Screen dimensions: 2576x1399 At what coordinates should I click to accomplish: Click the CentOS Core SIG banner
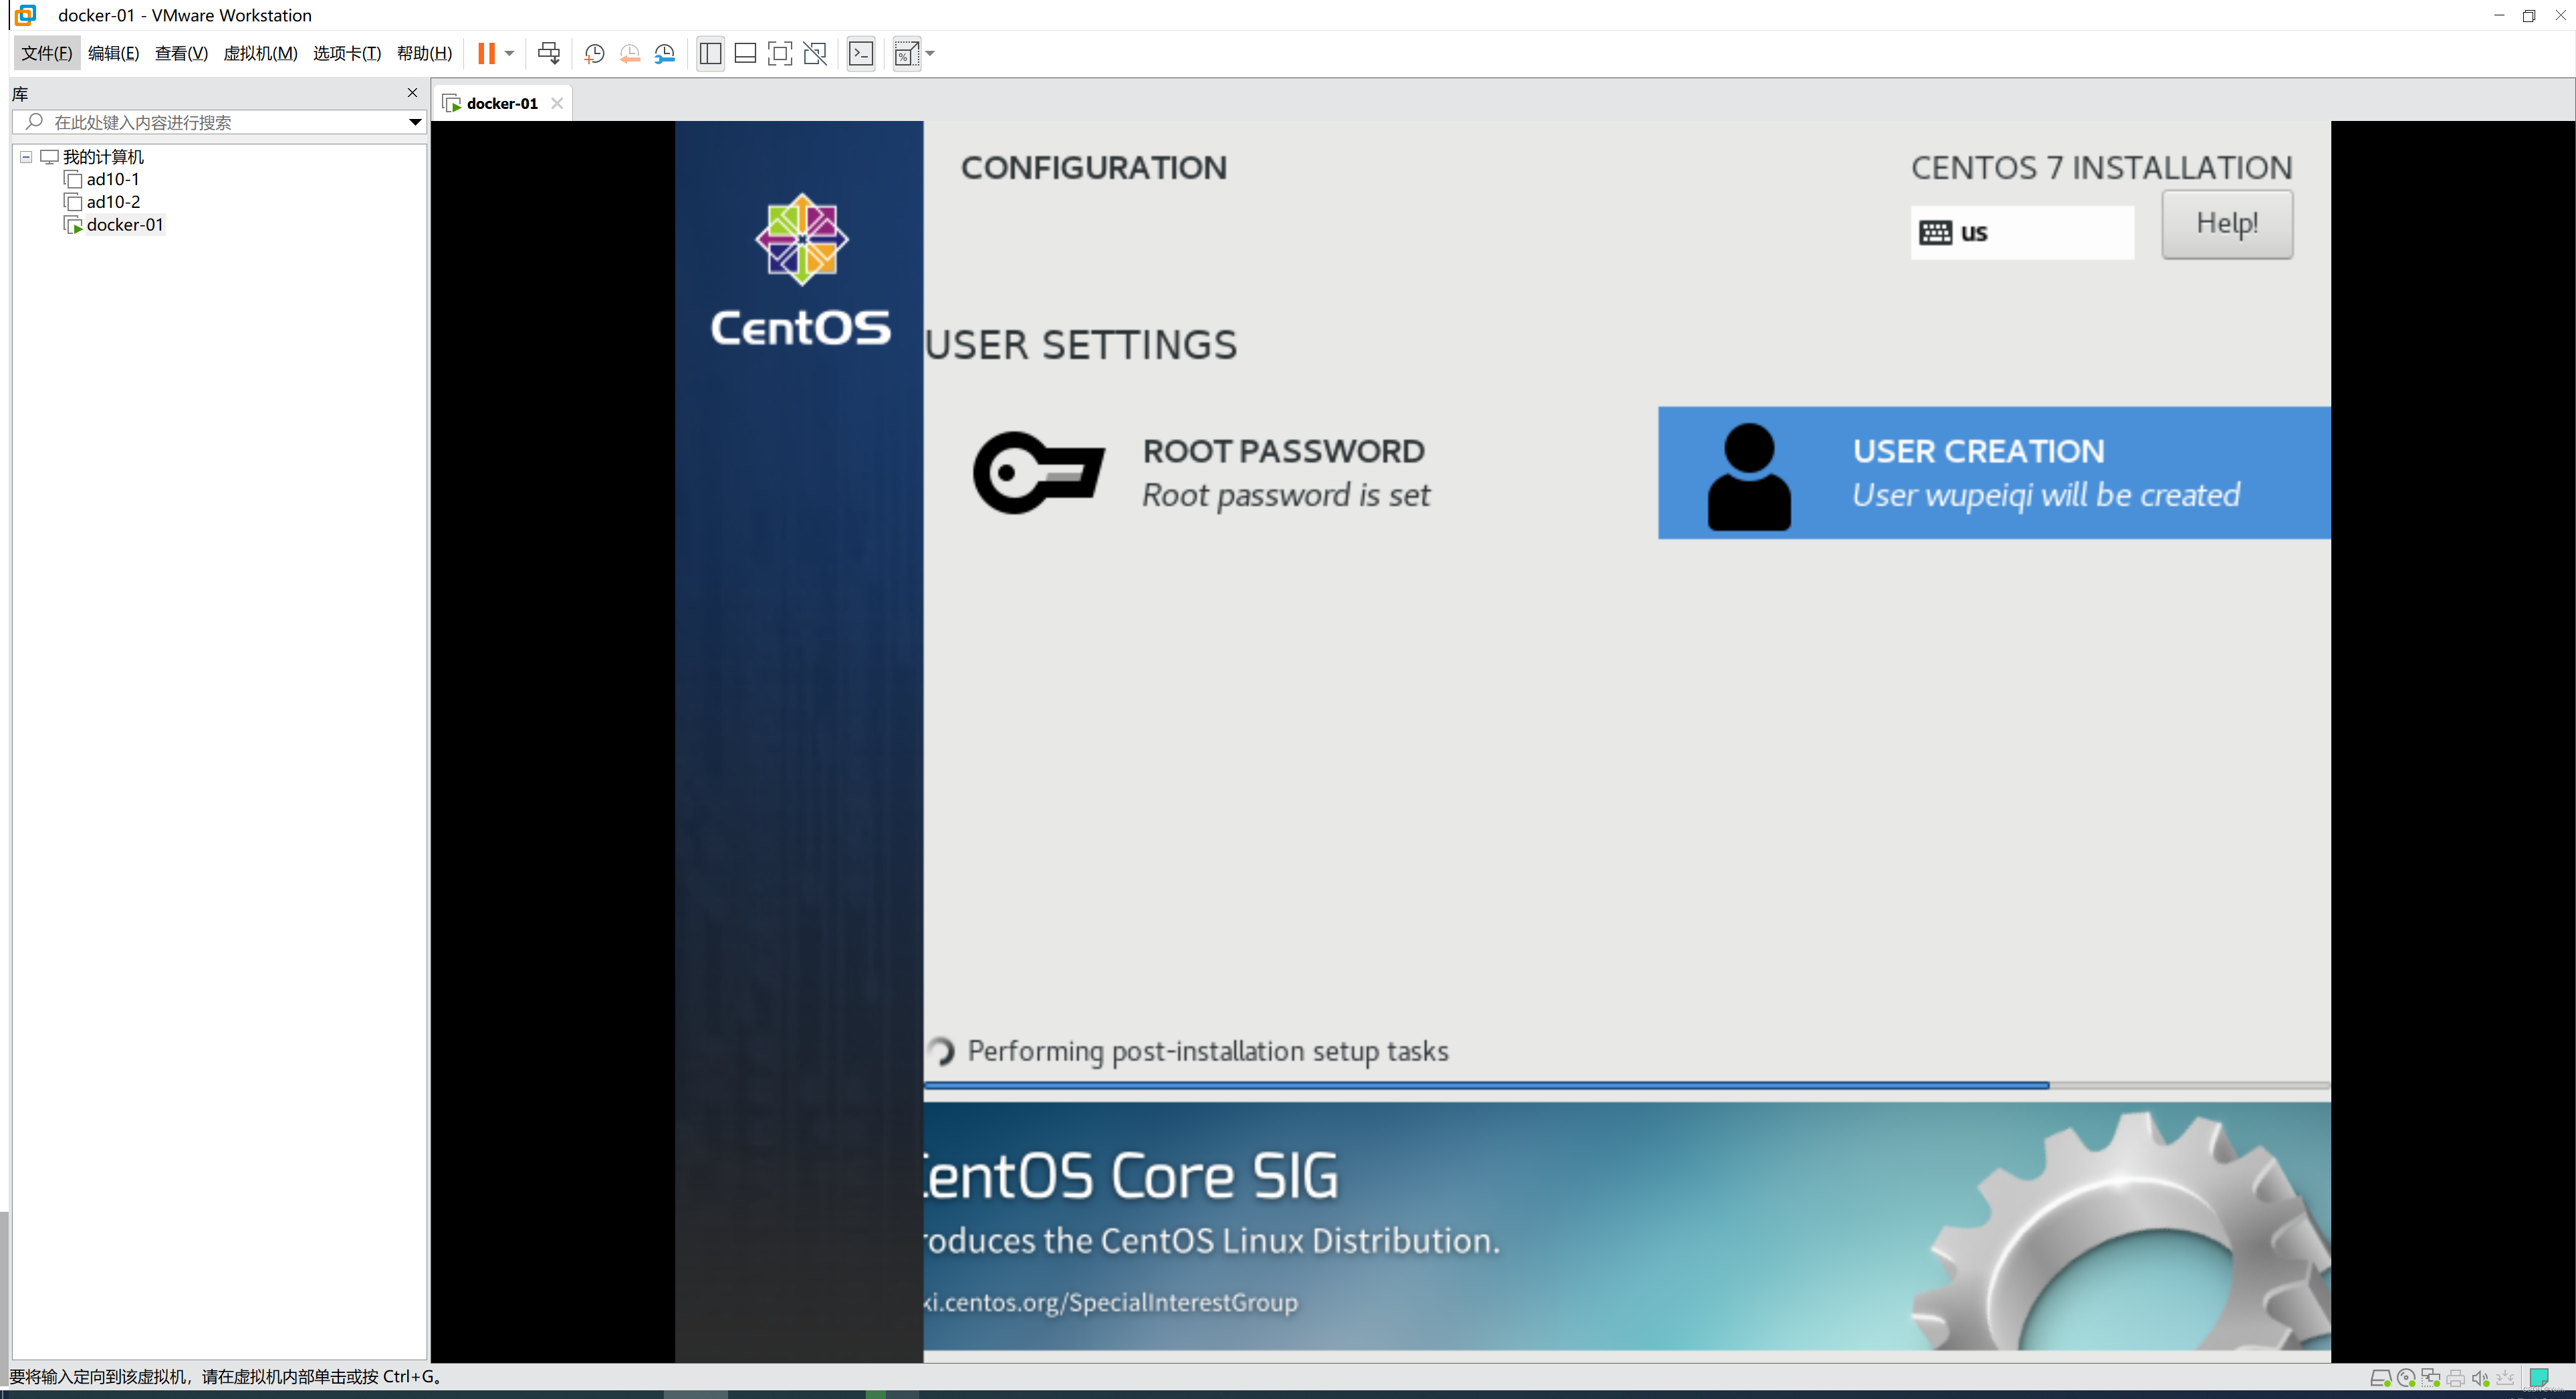point(1627,1226)
